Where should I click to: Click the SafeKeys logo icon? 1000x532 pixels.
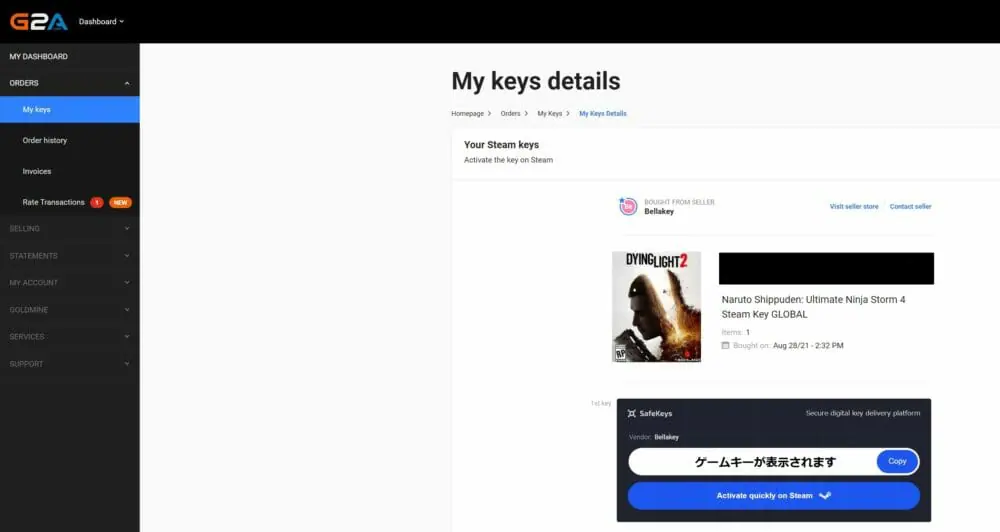[631, 413]
